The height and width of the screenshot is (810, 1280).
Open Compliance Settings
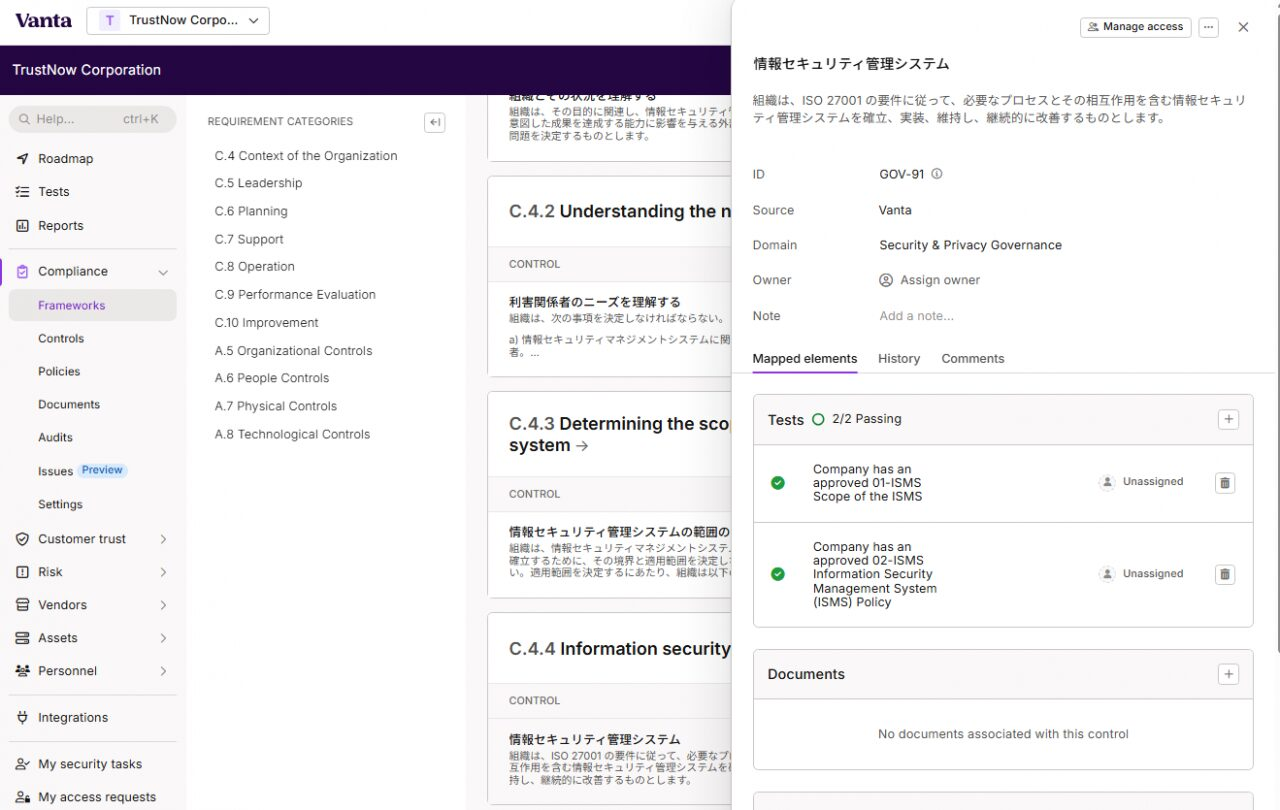[x=60, y=505]
